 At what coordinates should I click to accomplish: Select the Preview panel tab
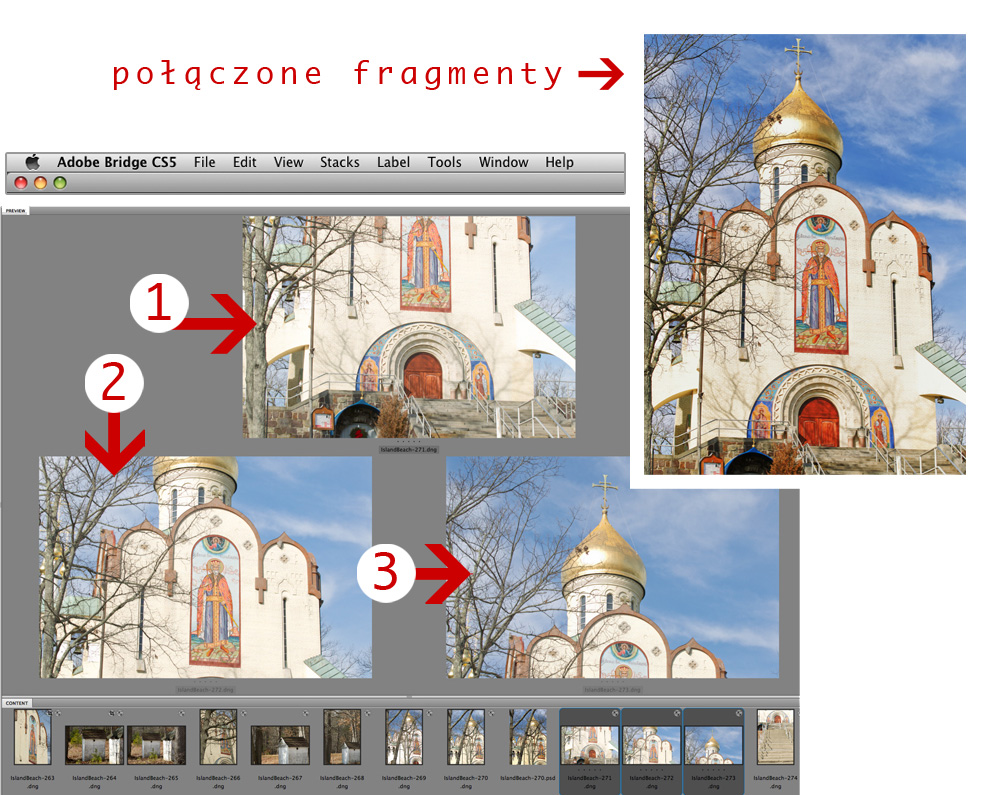(17, 211)
